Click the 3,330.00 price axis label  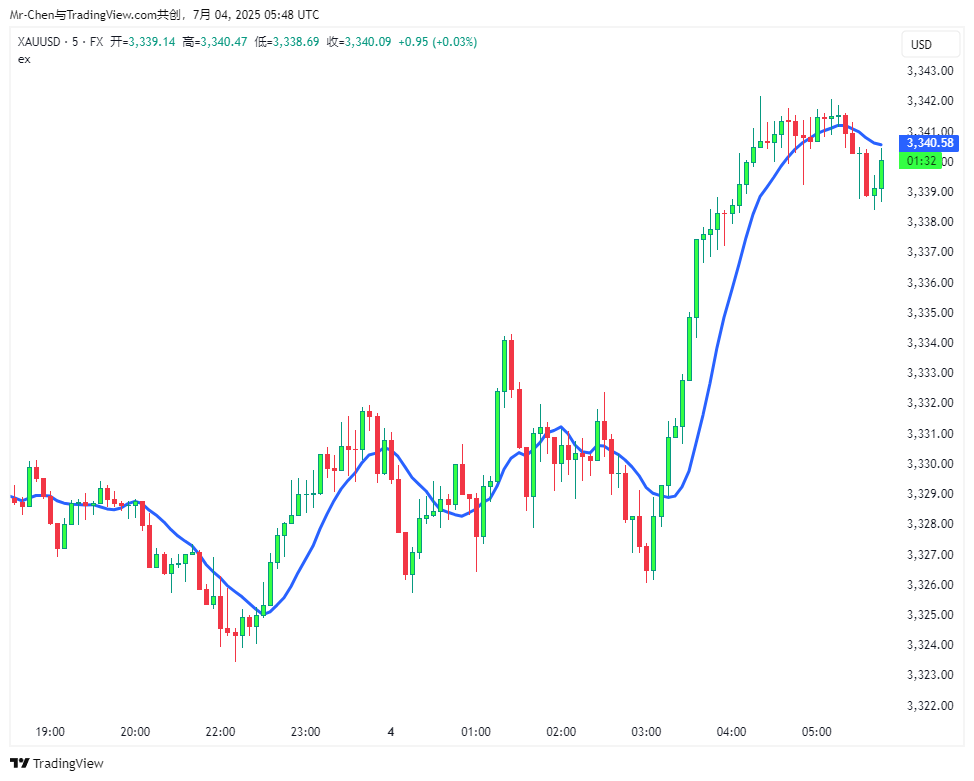(x=930, y=464)
